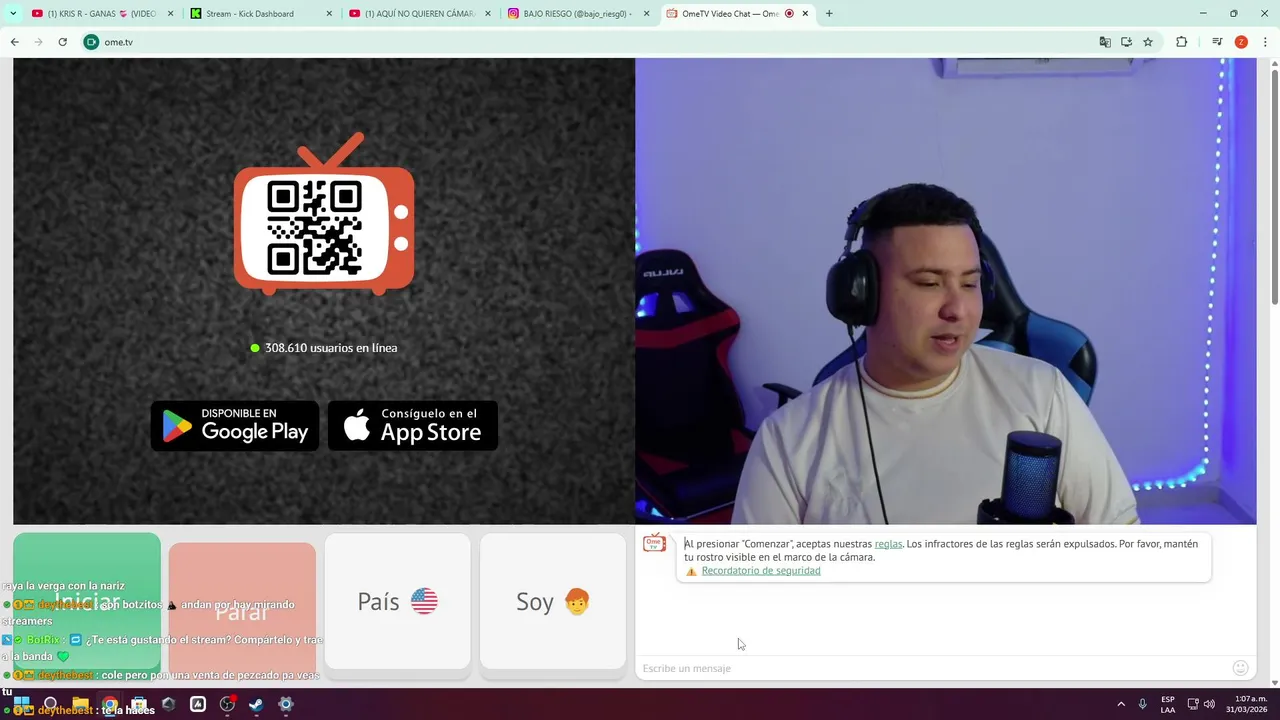The width and height of the screenshot is (1280, 720).
Task: Close the OmeTV Video Chat tab
Action: [805, 14]
